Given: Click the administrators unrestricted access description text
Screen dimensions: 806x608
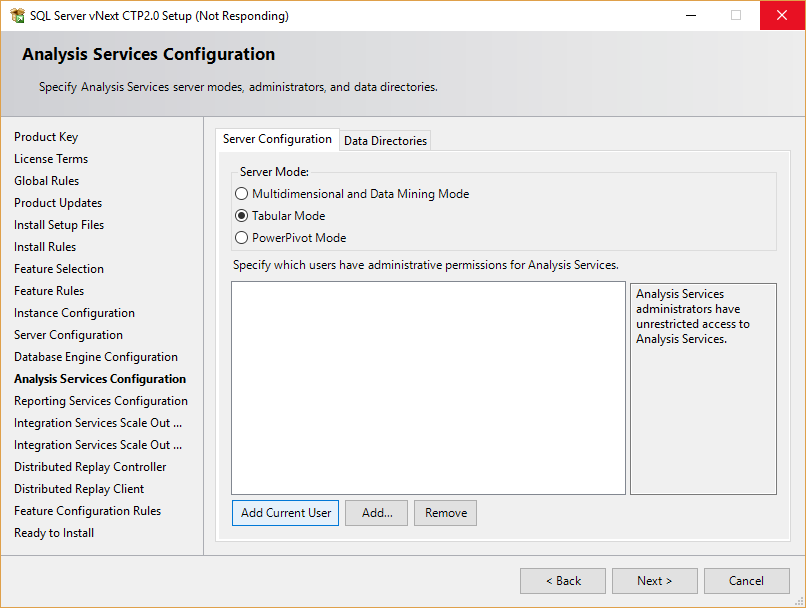Looking at the screenshot, I should tap(692, 317).
